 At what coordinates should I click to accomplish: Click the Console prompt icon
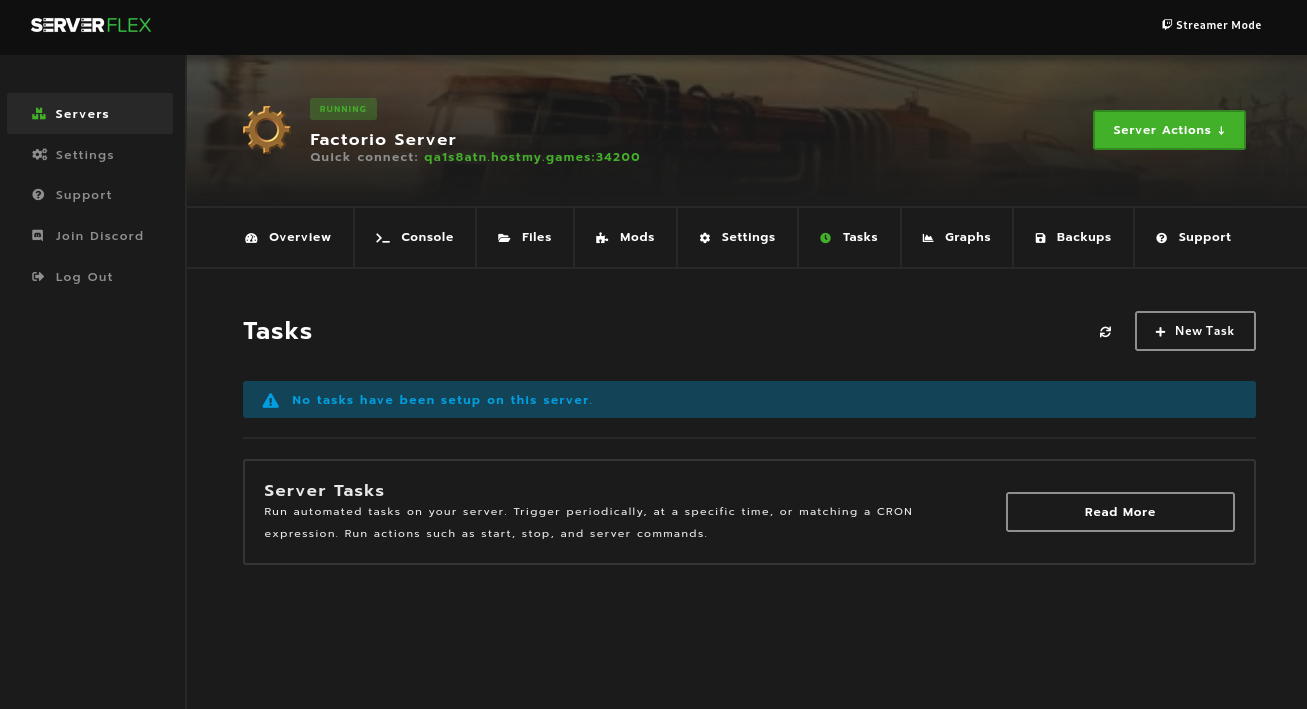pyautogui.click(x=382, y=238)
